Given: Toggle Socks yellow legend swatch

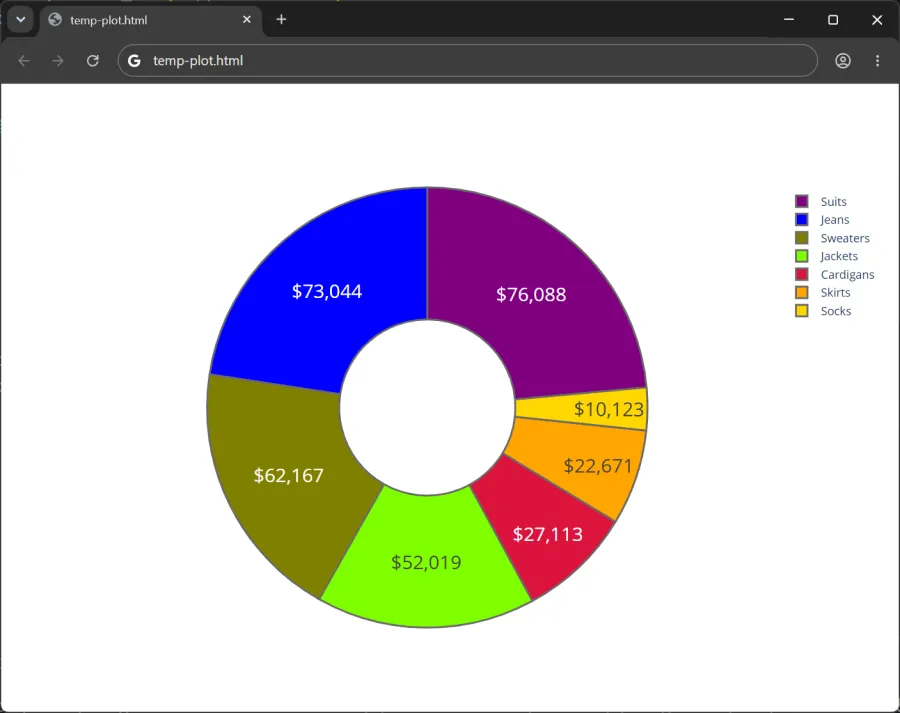Looking at the screenshot, I should pyautogui.click(x=801, y=311).
